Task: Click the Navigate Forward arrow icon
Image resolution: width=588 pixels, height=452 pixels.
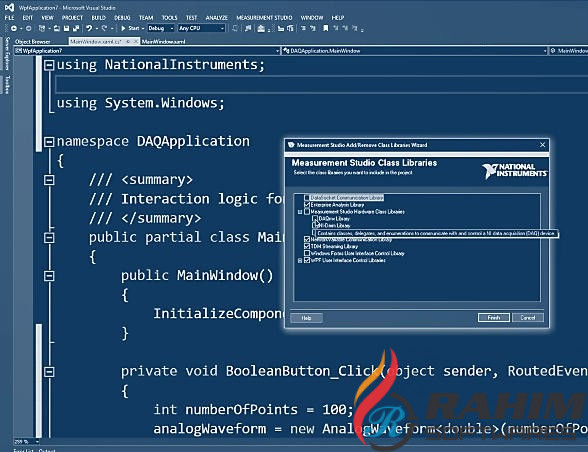Action: (28, 28)
